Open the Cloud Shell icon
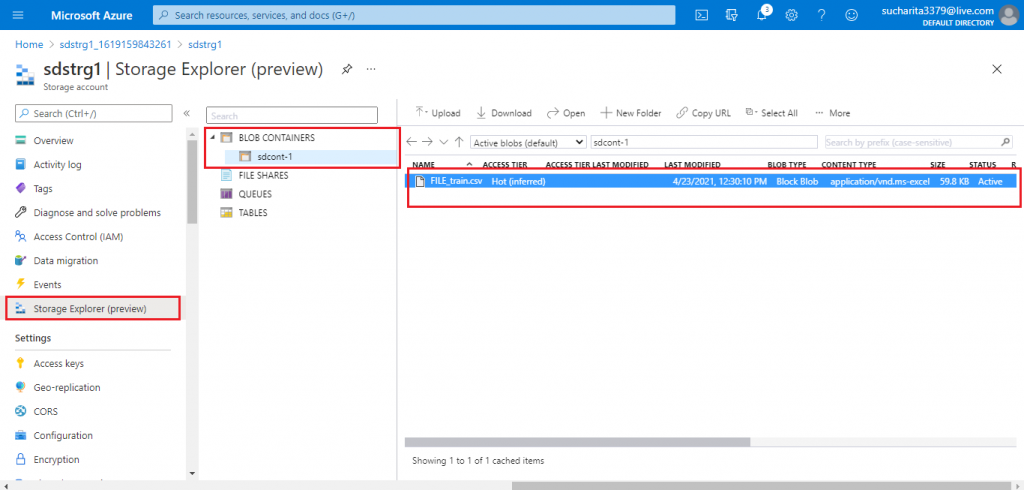Image resolution: width=1024 pixels, height=490 pixels. 703,15
